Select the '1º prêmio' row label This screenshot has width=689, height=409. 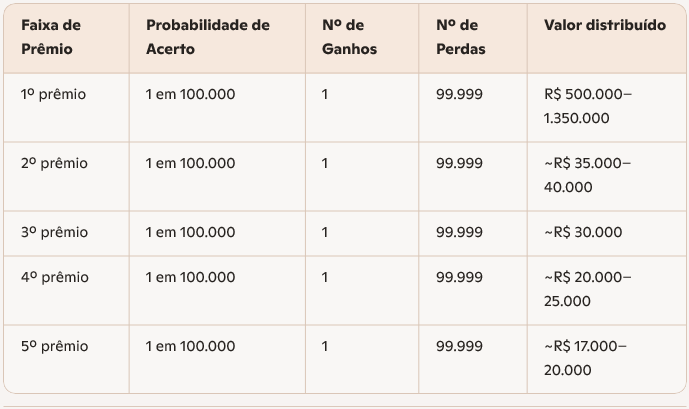(54, 95)
